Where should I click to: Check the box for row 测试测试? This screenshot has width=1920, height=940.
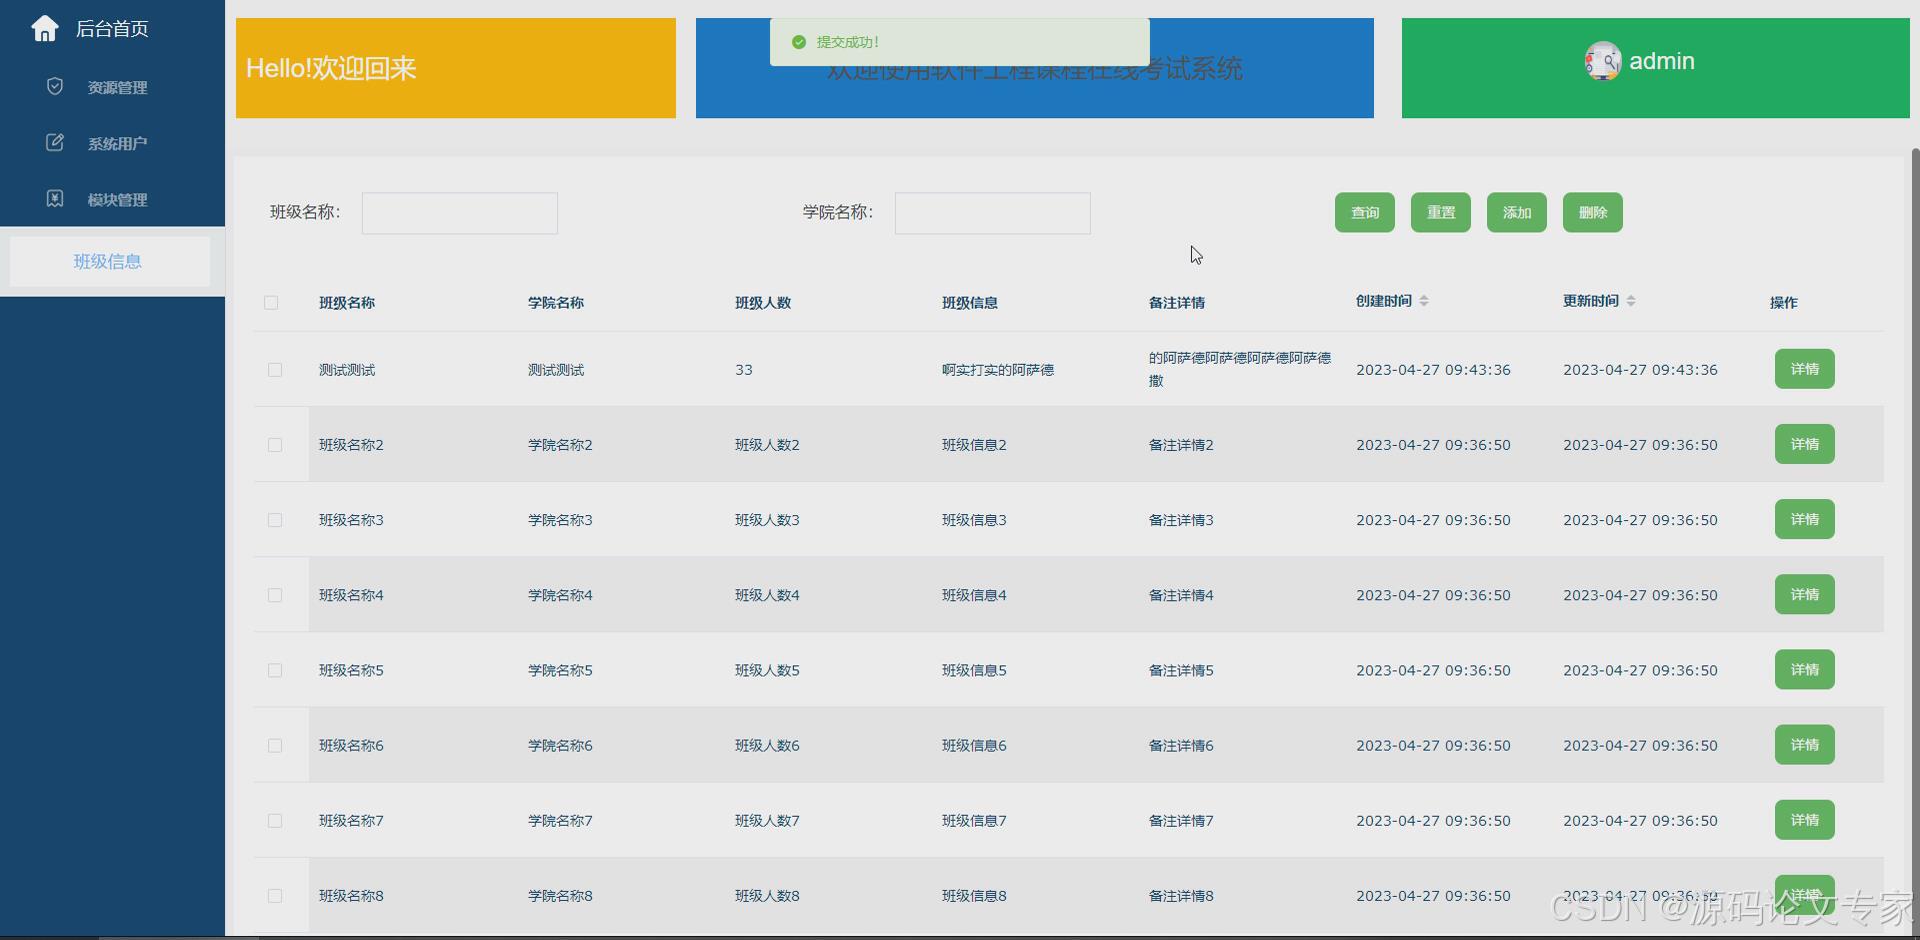275,370
